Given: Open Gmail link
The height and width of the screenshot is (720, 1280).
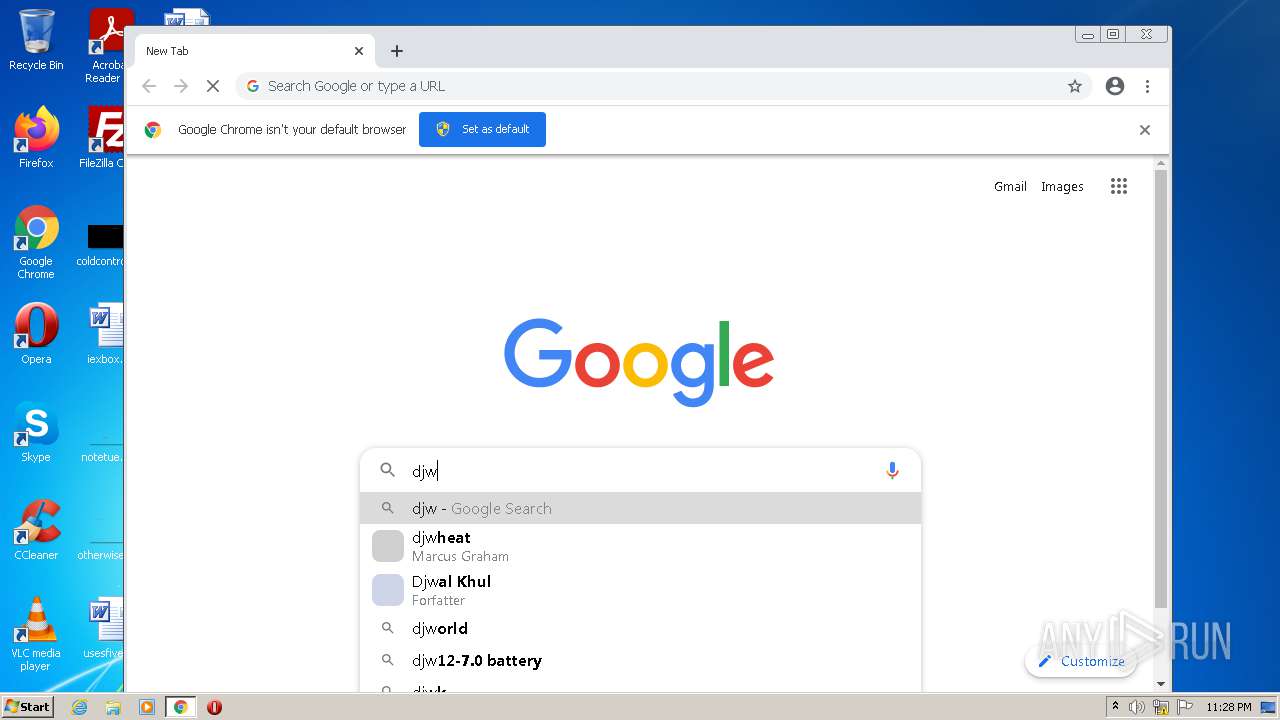Looking at the screenshot, I should pyautogui.click(x=1010, y=187).
